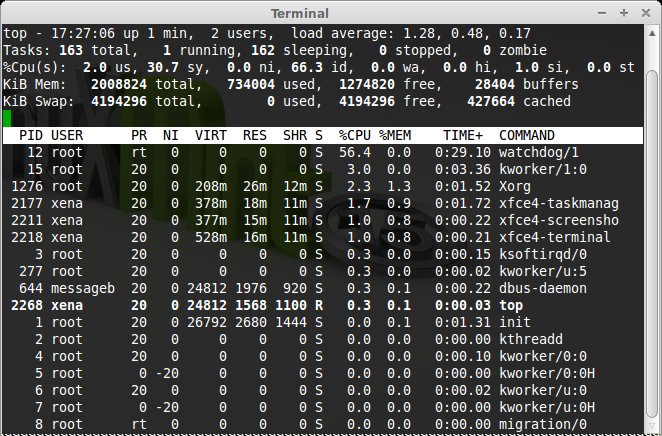
Task: Click the COMMAND column header
Action: 527,135
